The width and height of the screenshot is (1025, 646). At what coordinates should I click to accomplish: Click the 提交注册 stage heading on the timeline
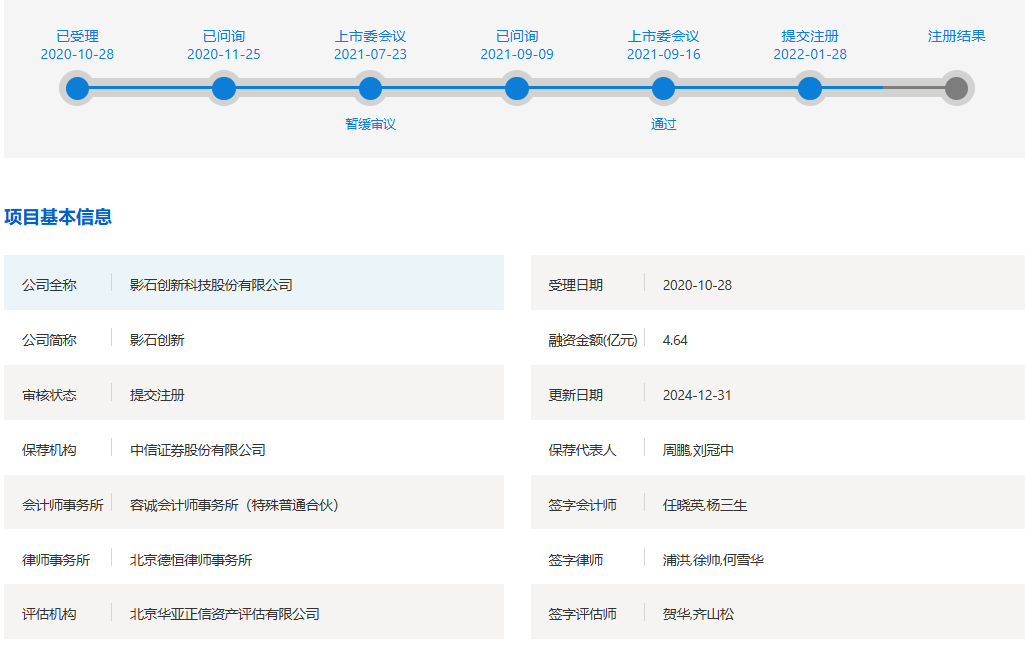pos(809,36)
